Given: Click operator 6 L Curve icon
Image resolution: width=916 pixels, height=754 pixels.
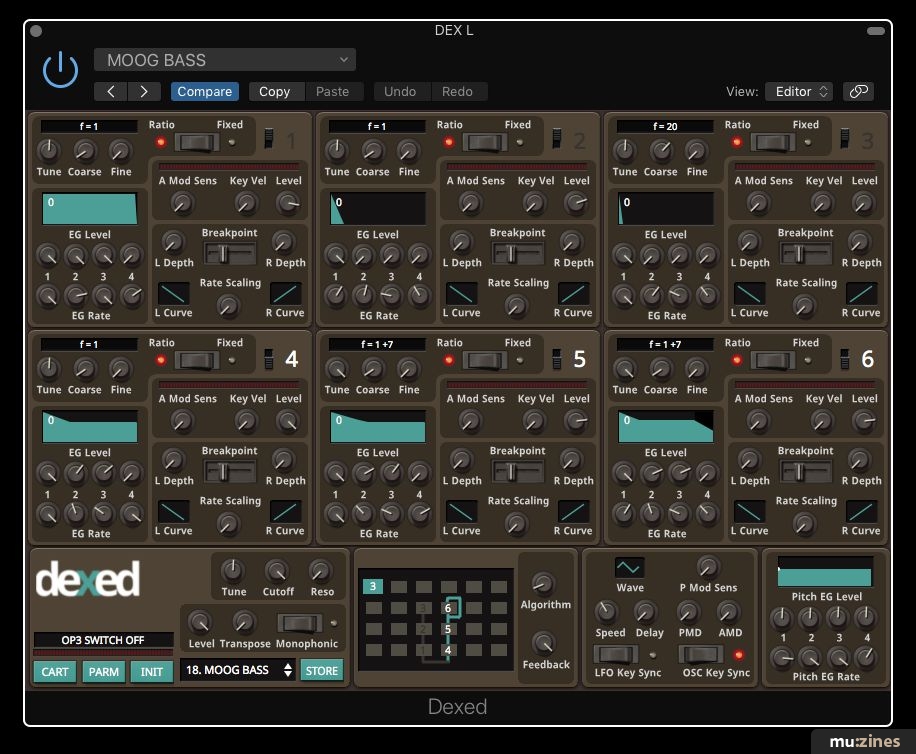Looking at the screenshot, I should 750,512.
